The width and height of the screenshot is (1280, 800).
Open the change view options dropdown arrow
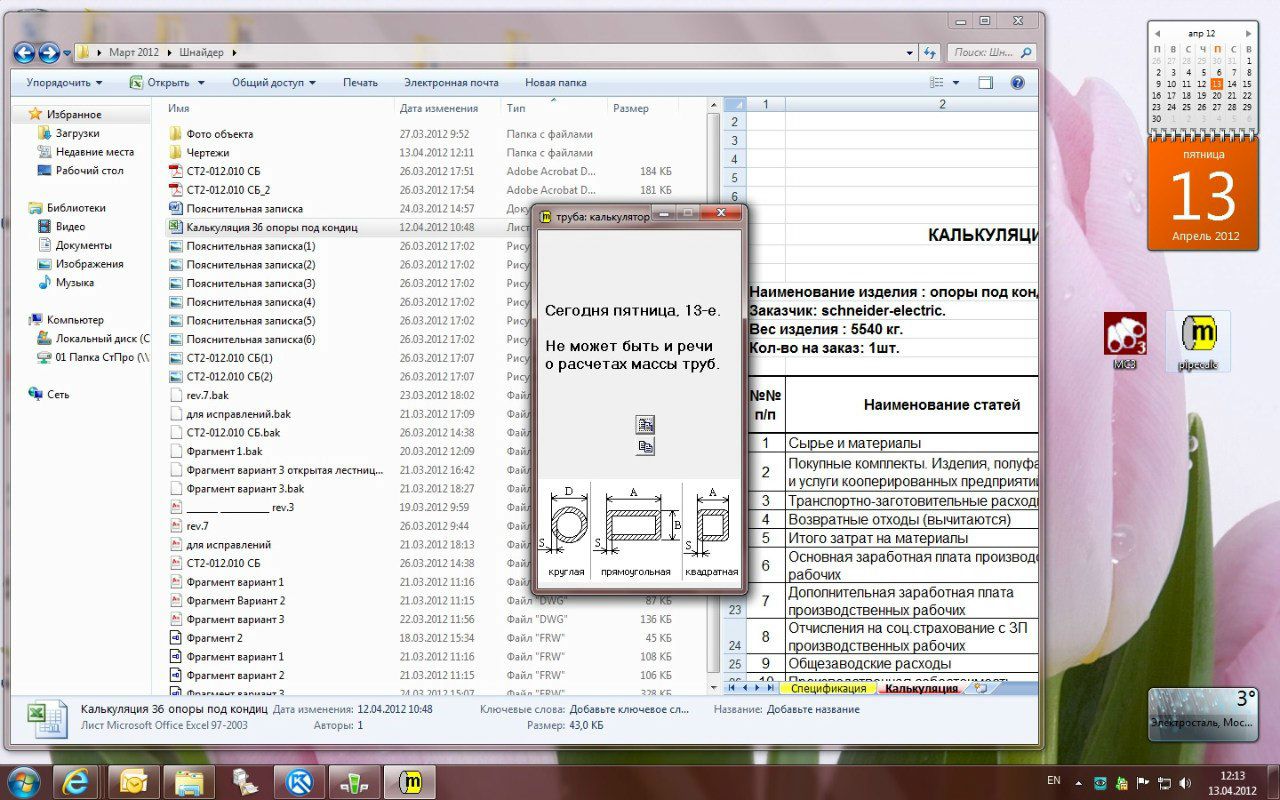[956, 83]
